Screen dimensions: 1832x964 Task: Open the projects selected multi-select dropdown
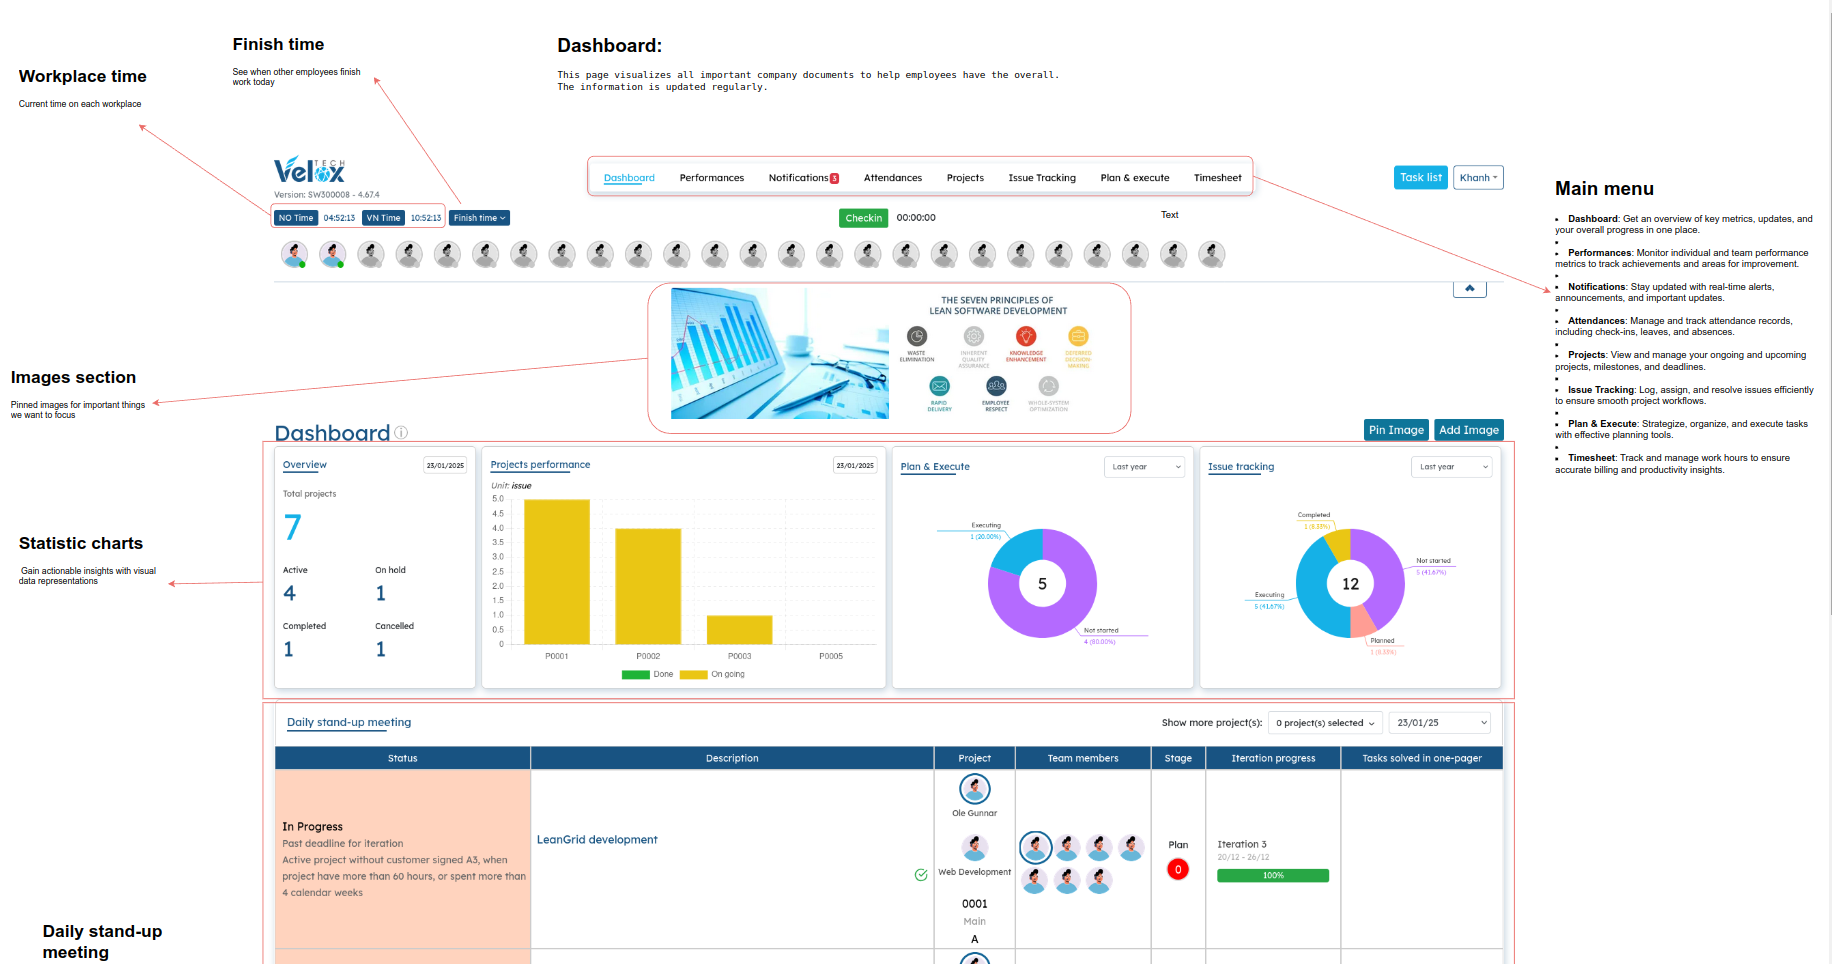tap(1324, 723)
